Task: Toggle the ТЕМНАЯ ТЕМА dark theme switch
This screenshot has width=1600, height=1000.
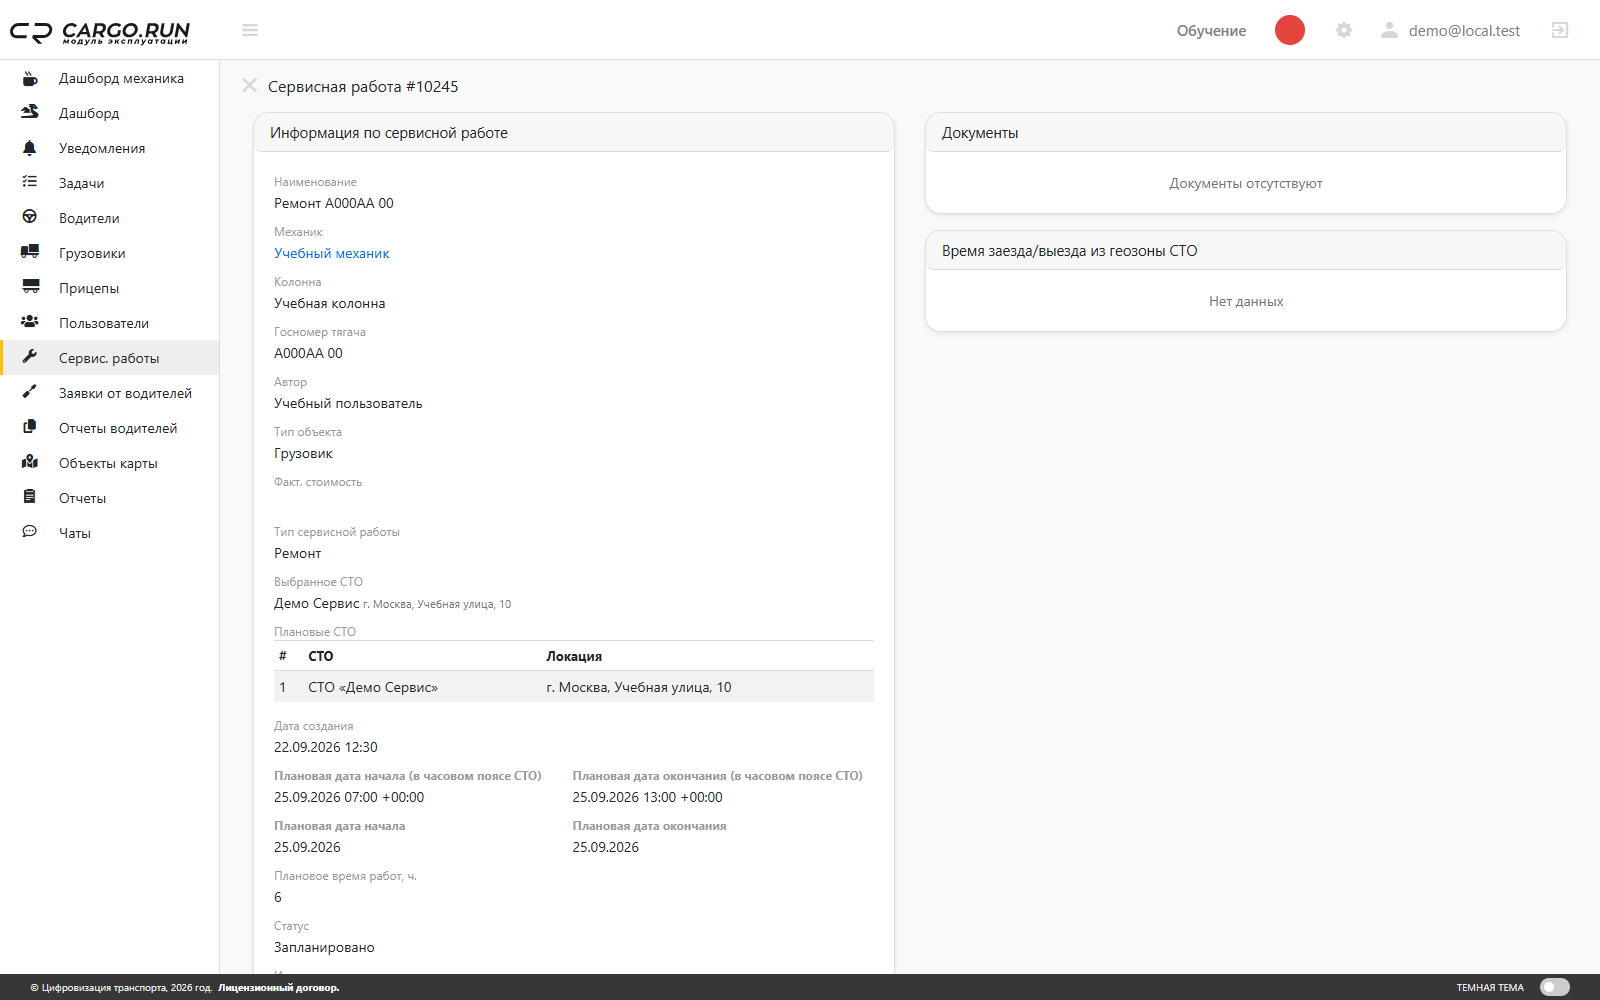Action: point(1555,987)
